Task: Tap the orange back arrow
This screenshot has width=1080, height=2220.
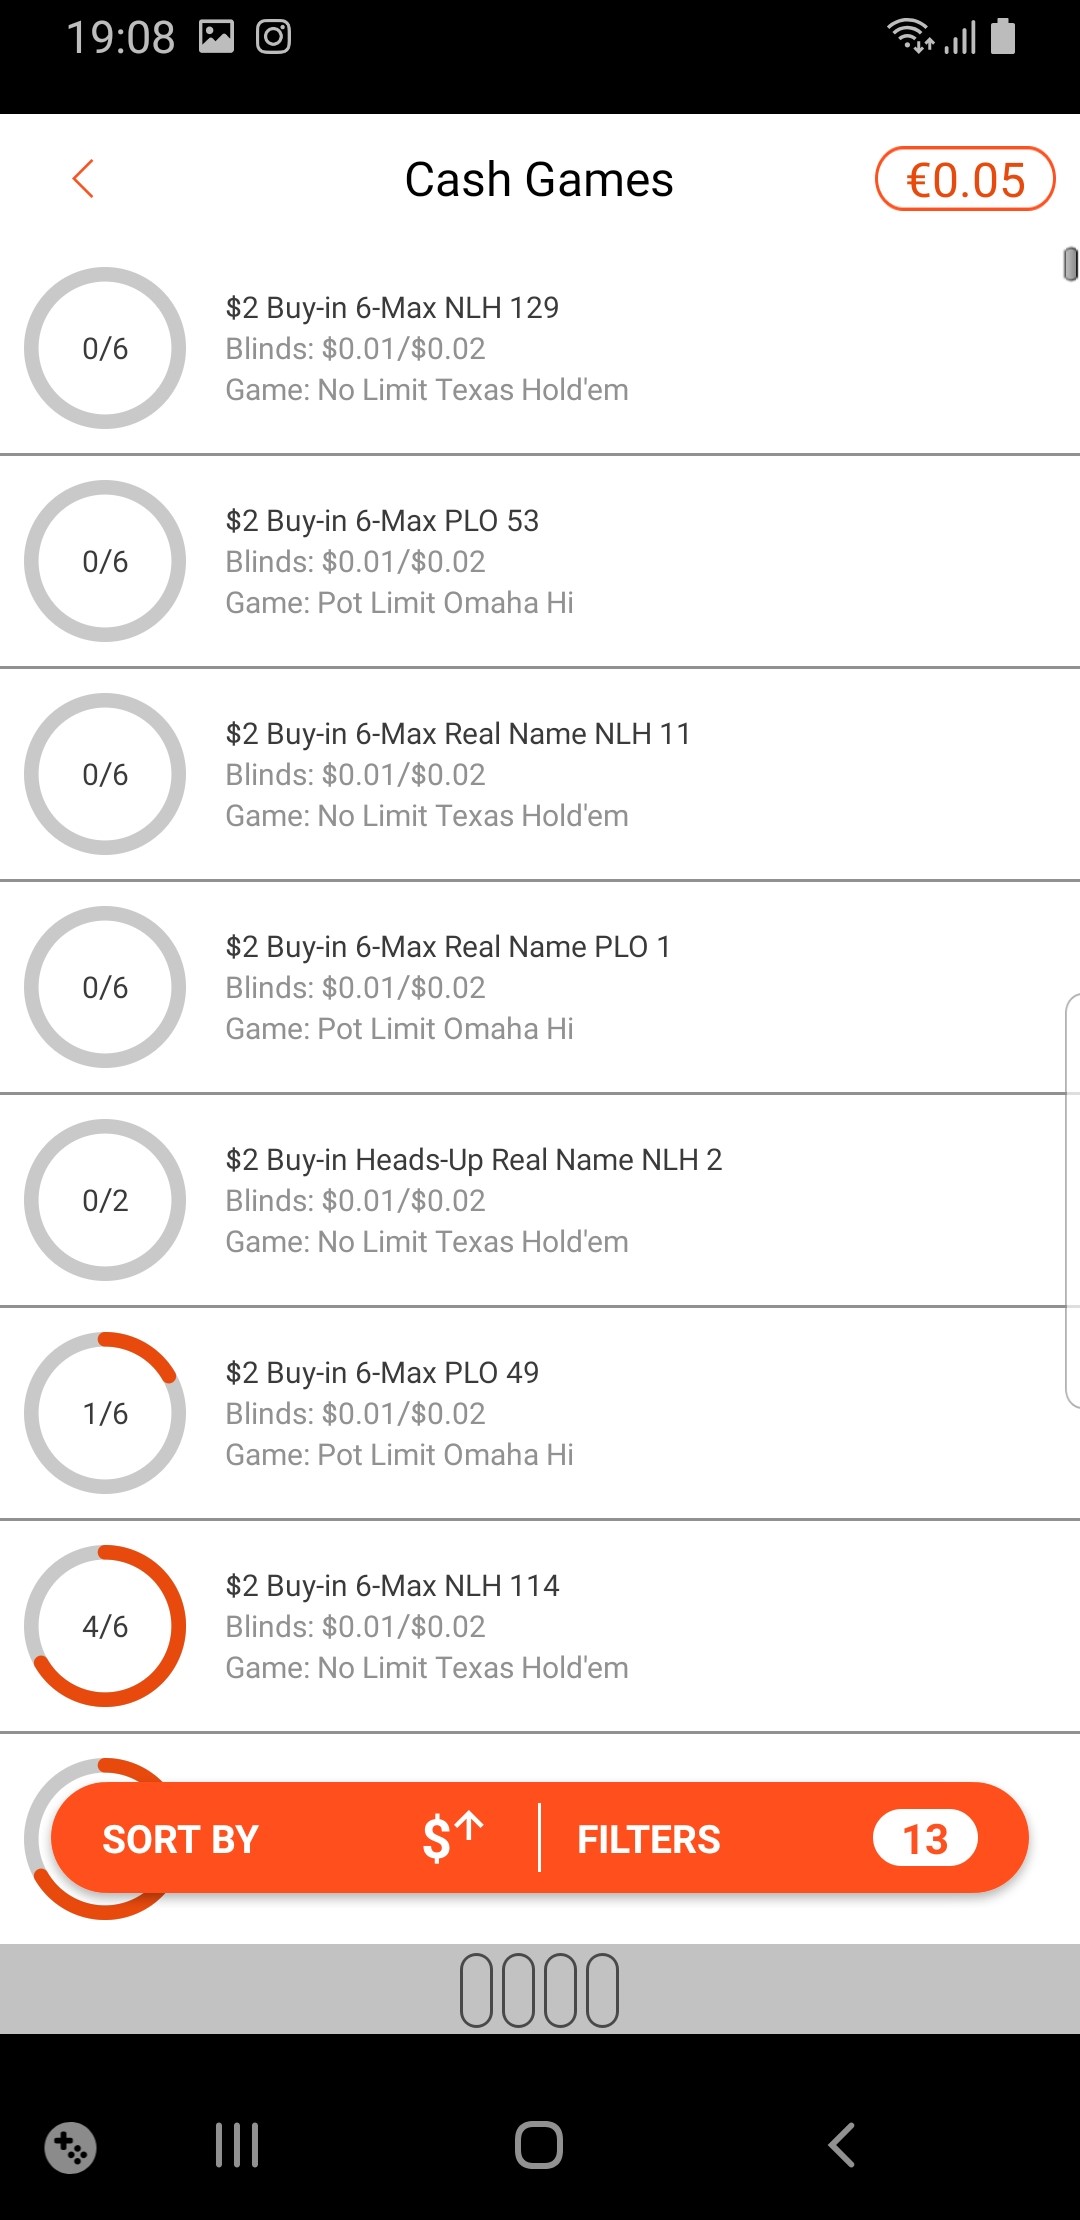Action: click(x=84, y=179)
